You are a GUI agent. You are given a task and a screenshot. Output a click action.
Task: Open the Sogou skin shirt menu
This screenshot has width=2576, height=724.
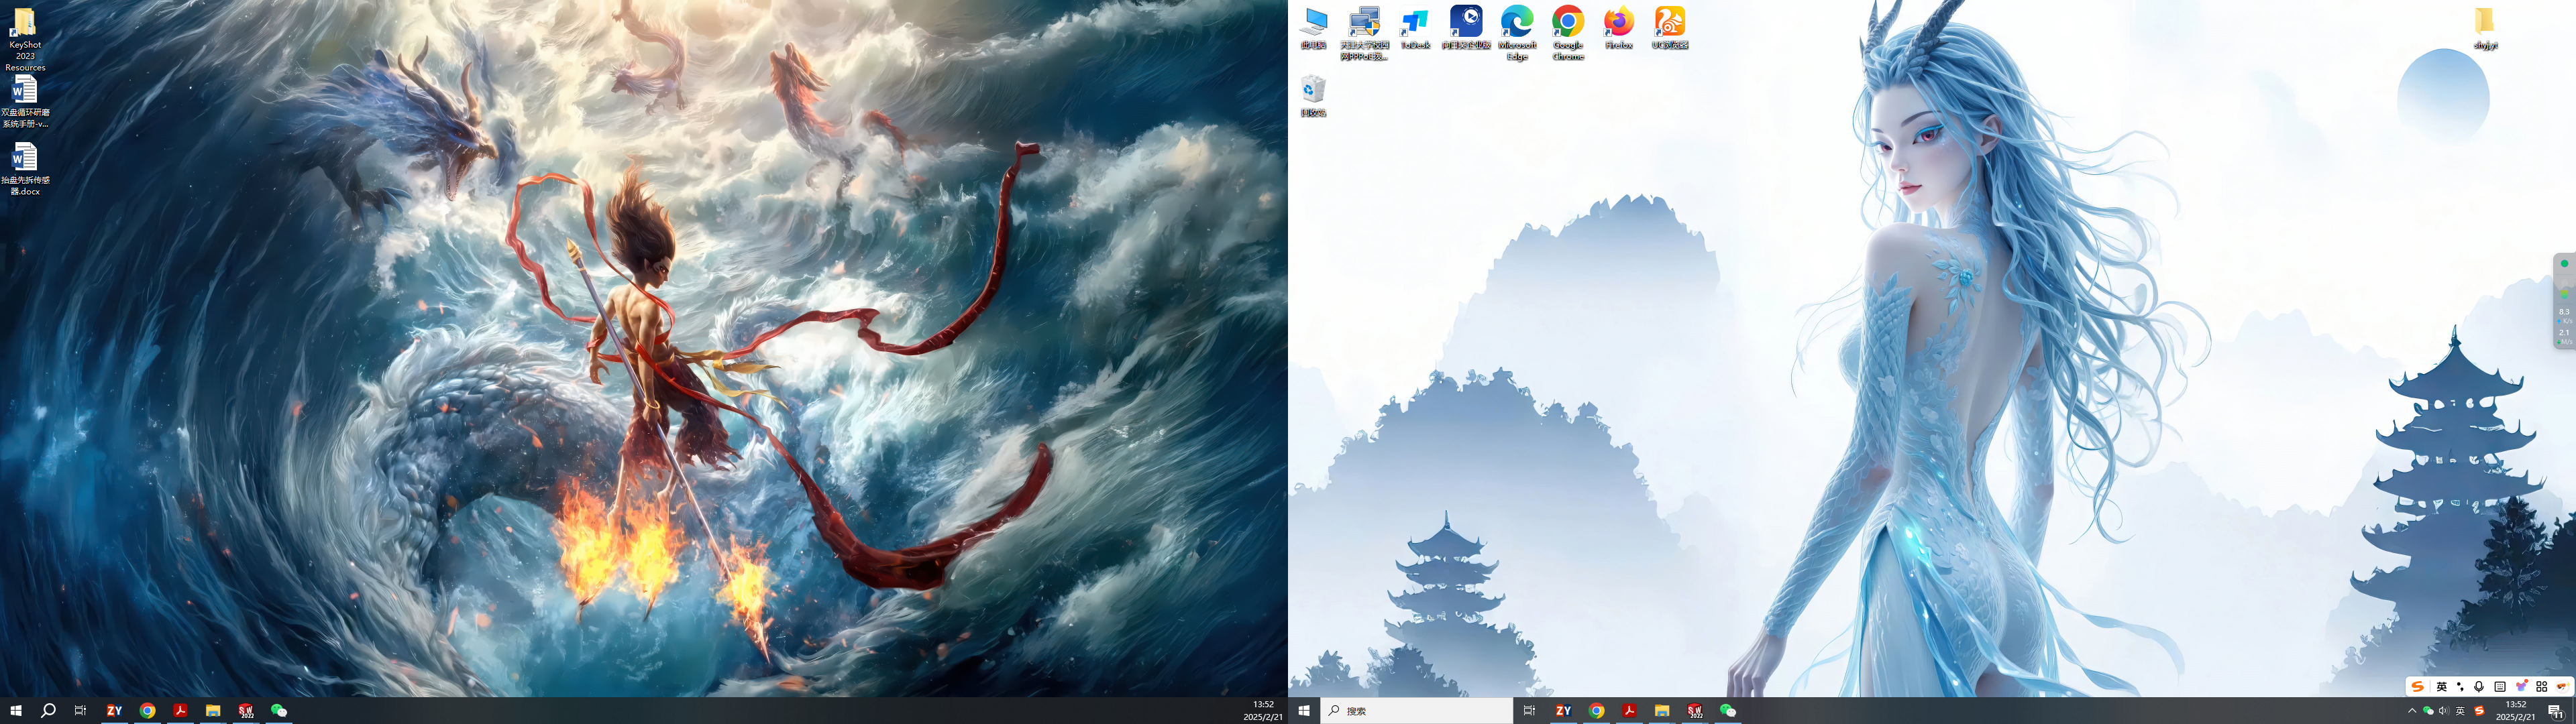2521,686
